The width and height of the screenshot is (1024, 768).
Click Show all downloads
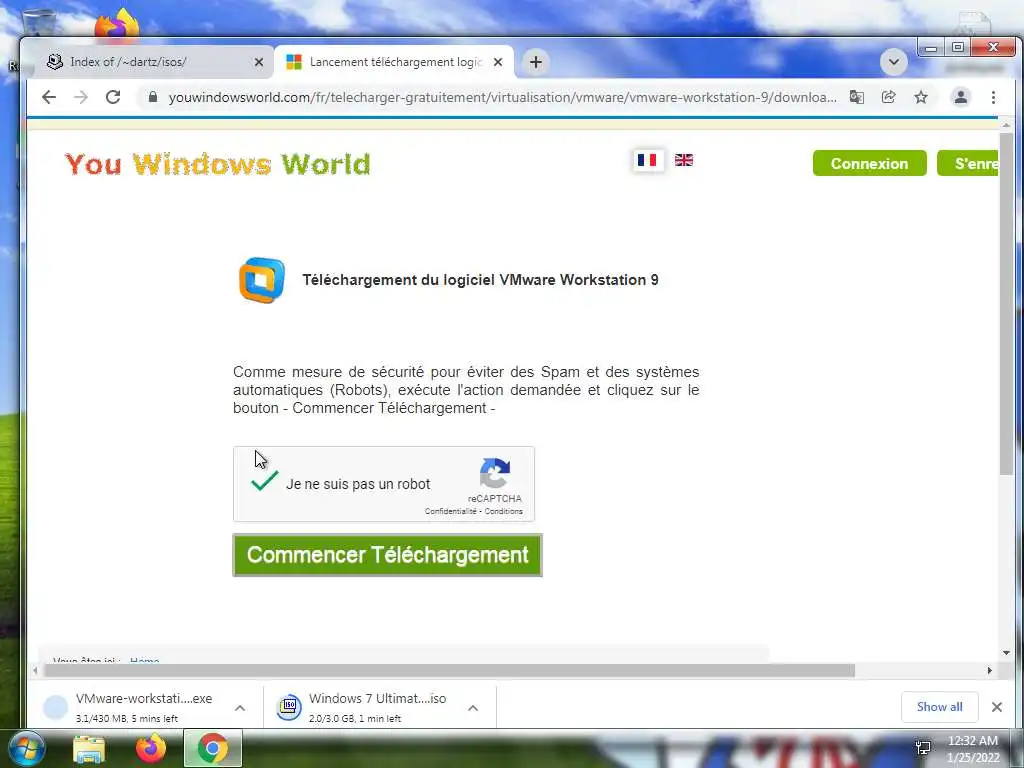tap(939, 707)
